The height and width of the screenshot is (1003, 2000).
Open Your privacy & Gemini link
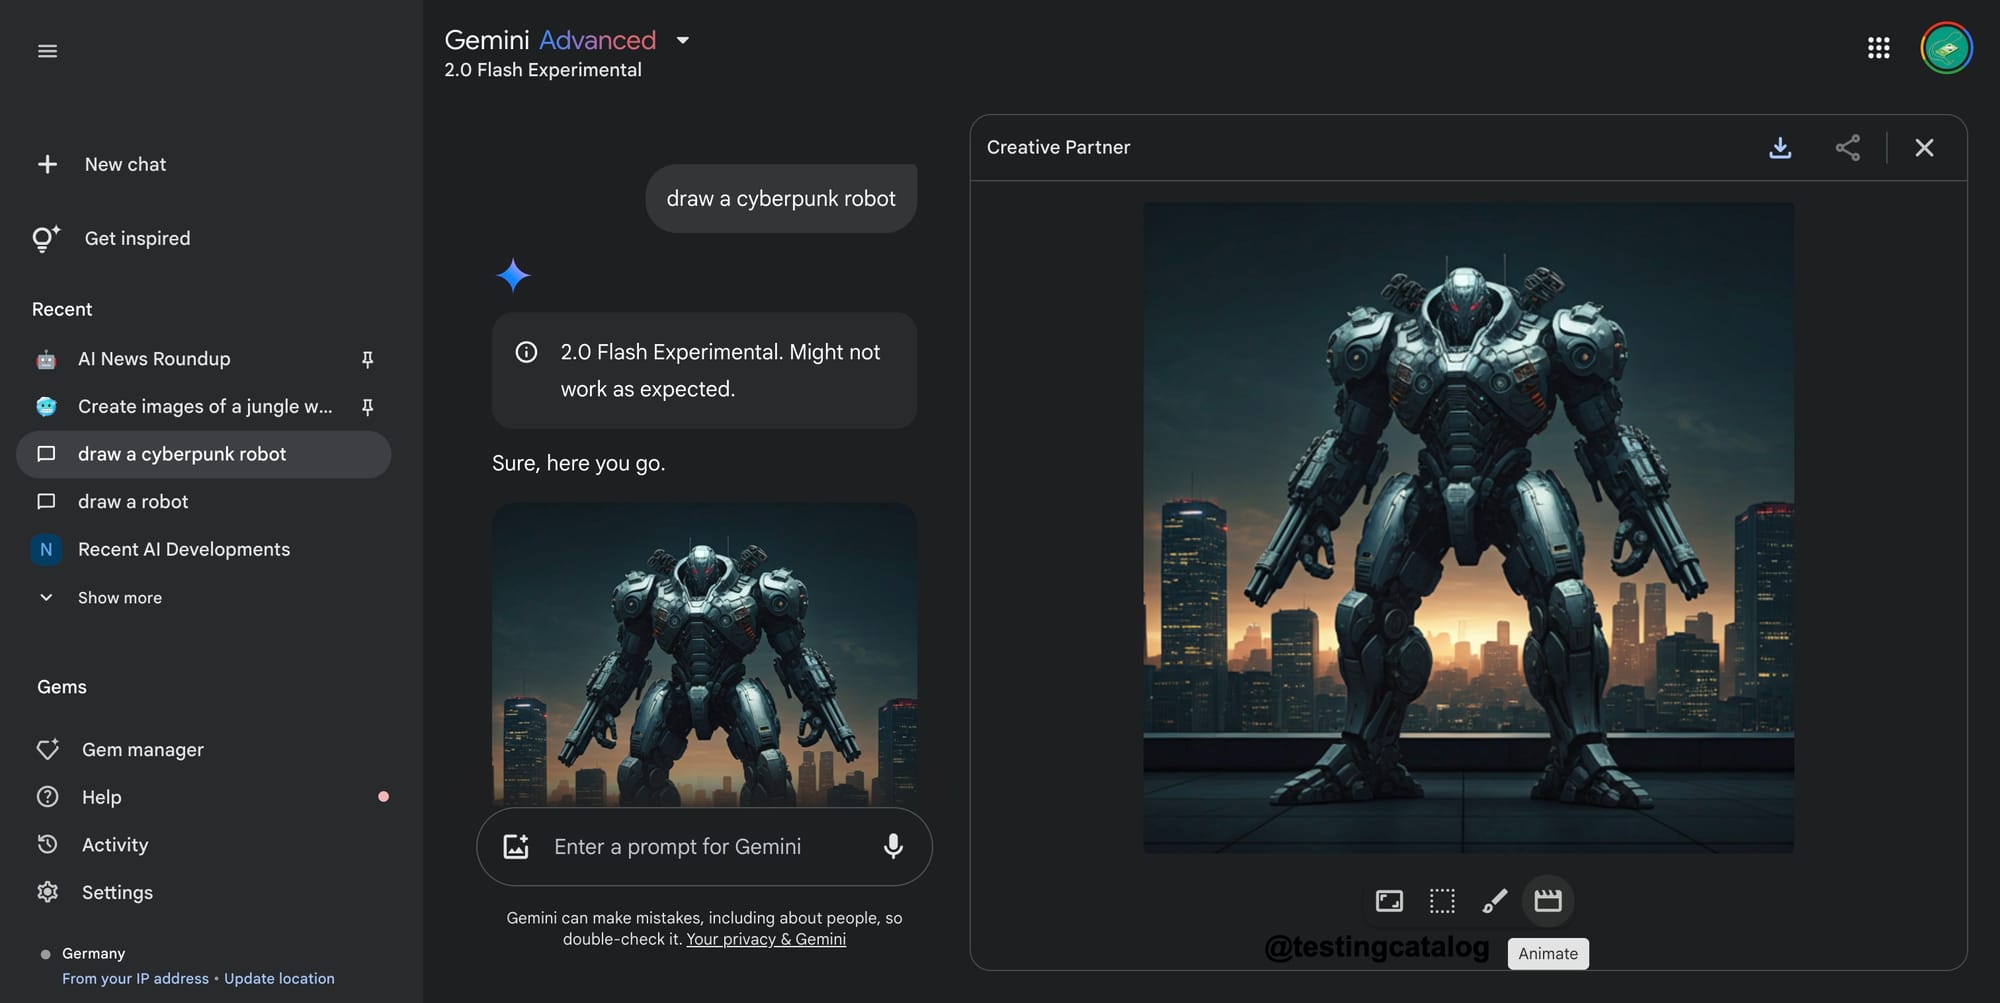[x=766, y=939]
